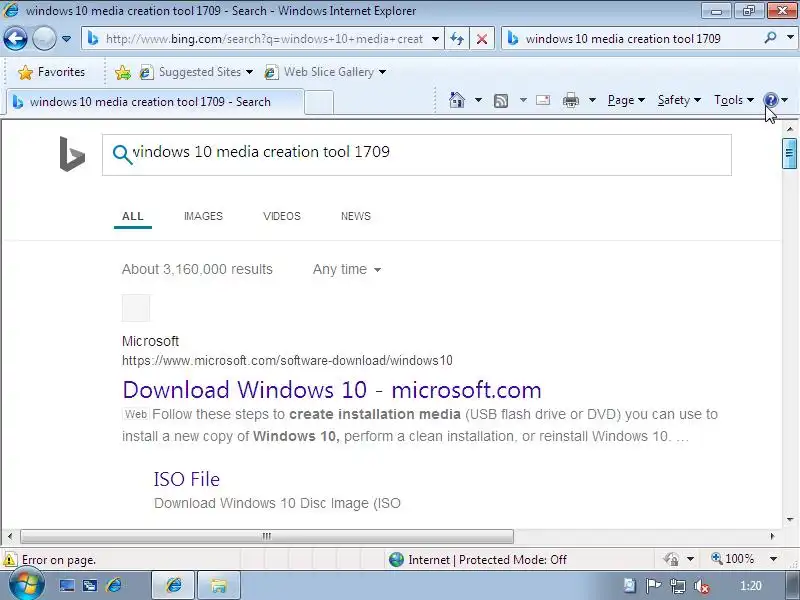
Task: Click Switch Between Windows quick launch icon
Action: coord(90,585)
